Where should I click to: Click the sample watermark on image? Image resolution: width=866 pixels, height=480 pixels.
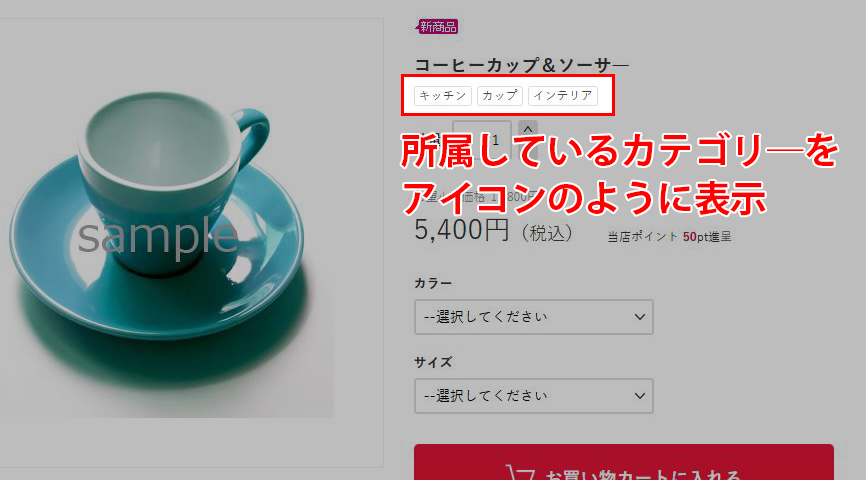(x=157, y=236)
